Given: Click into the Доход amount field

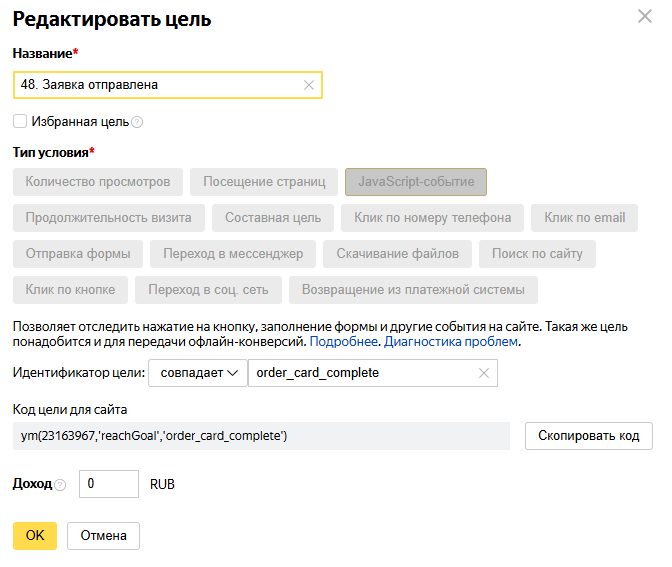Looking at the screenshot, I should pyautogui.click(x=109, y=484).
